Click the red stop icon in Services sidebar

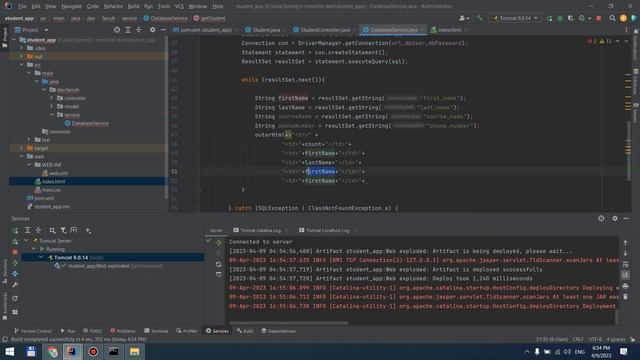[x=15, y=252]
